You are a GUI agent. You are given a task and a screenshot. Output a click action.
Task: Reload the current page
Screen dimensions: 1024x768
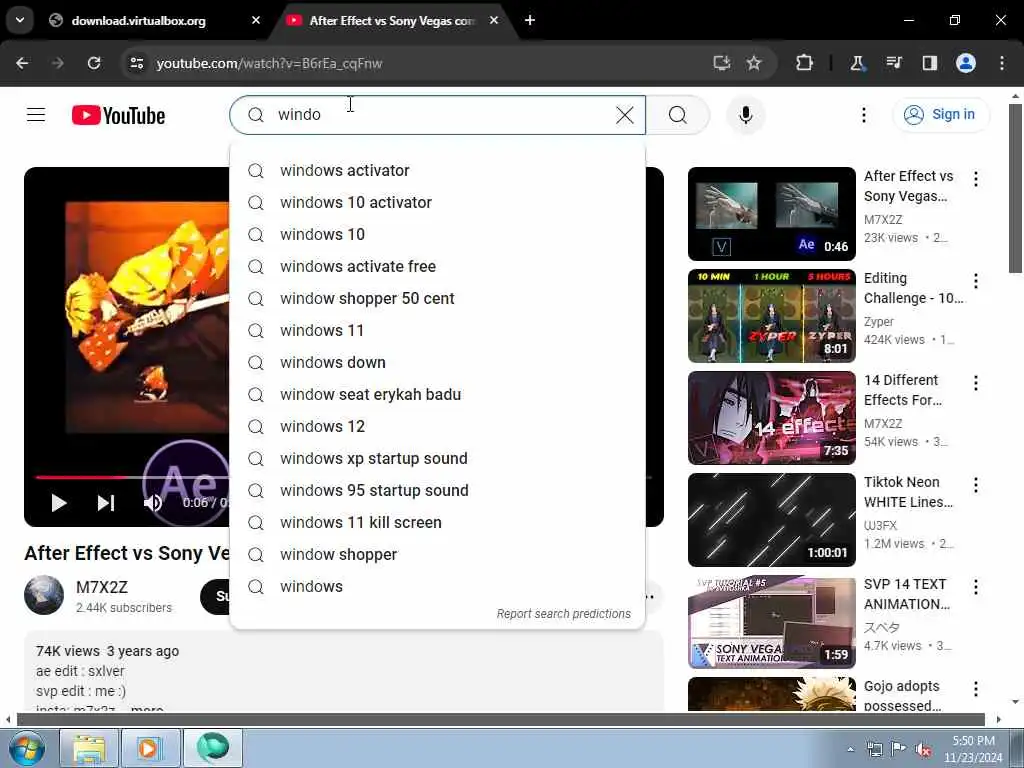[x=94, y=63]
